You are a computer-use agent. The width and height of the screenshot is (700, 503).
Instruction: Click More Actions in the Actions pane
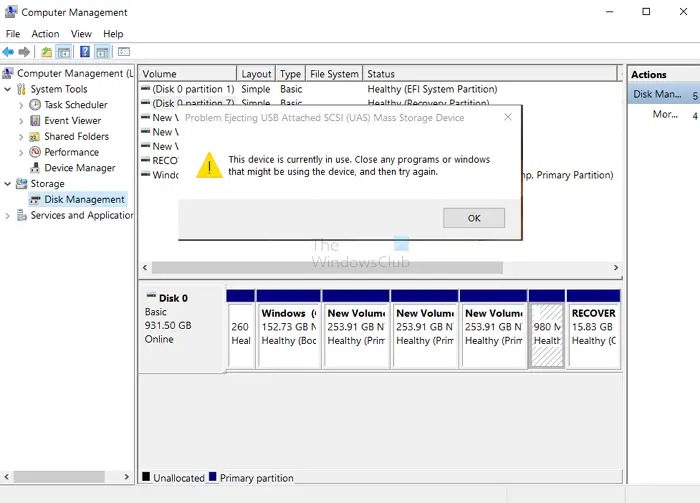tap(664, 114)
